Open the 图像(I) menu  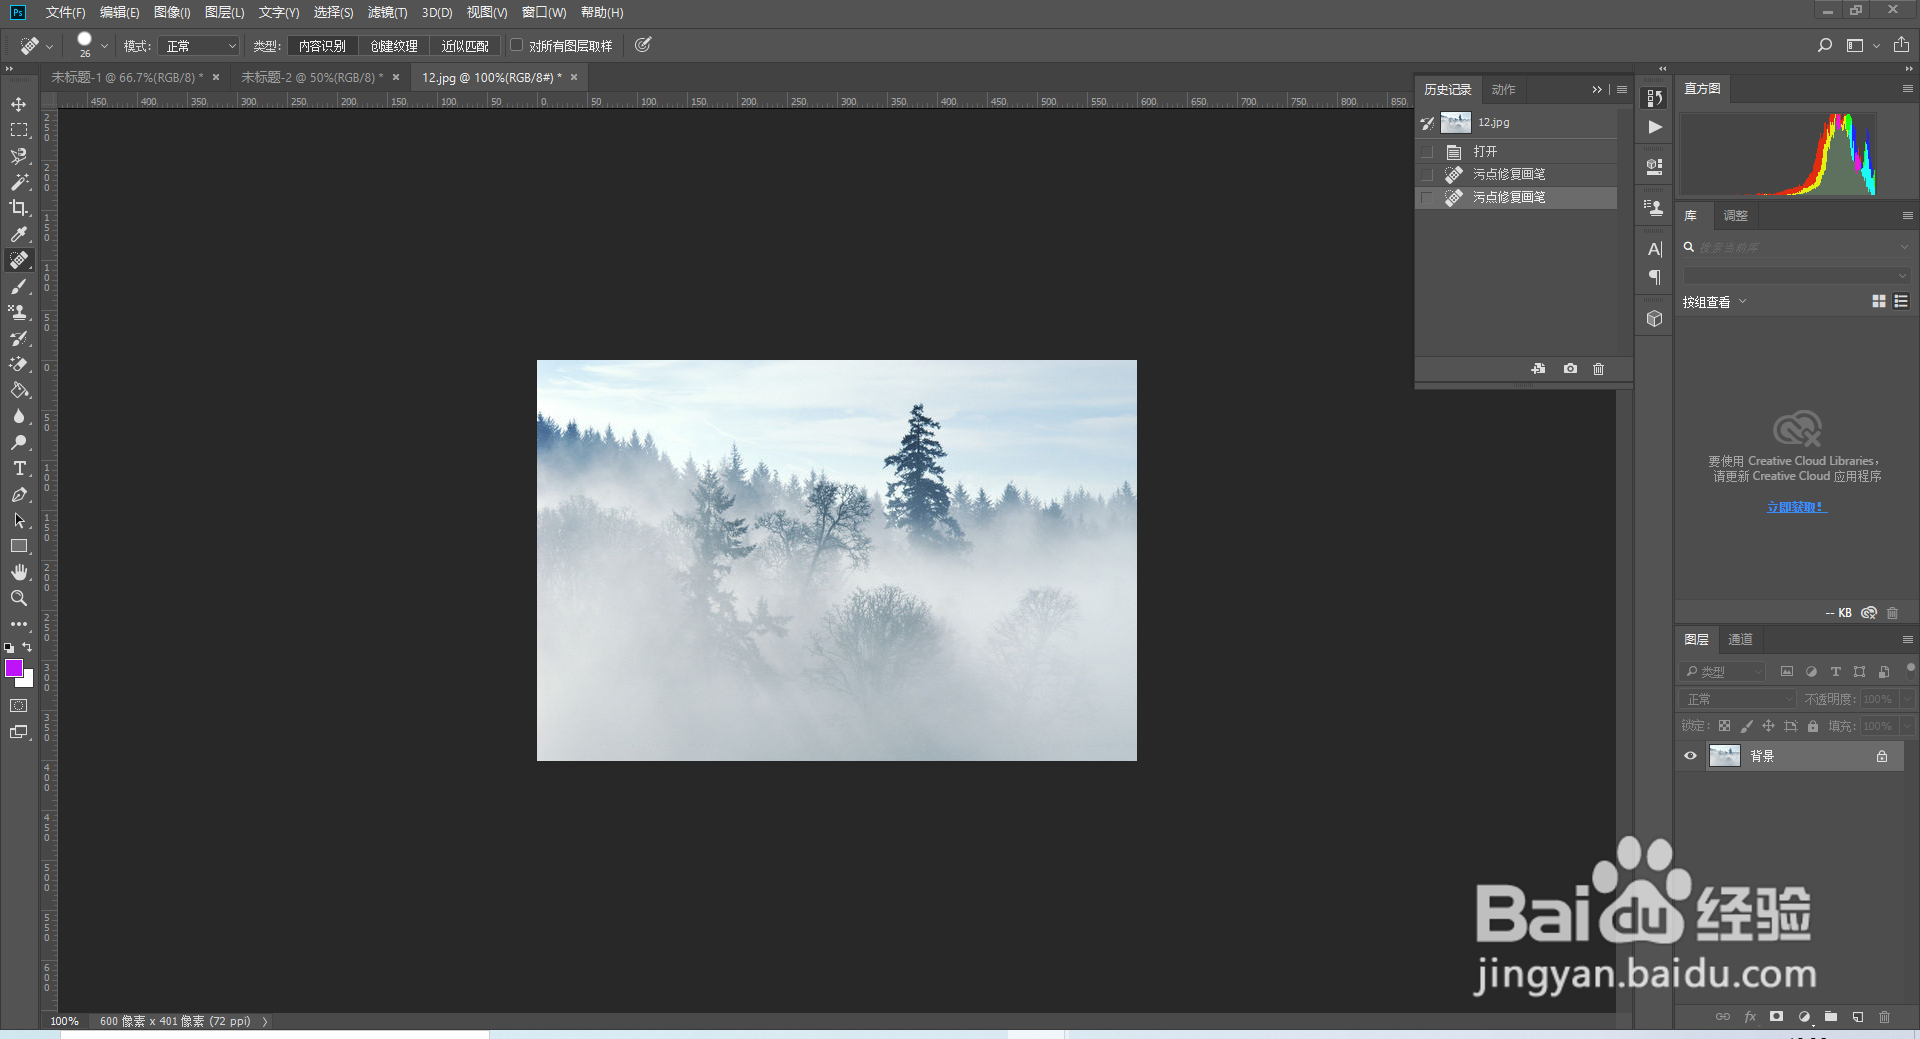click(172, 12)
